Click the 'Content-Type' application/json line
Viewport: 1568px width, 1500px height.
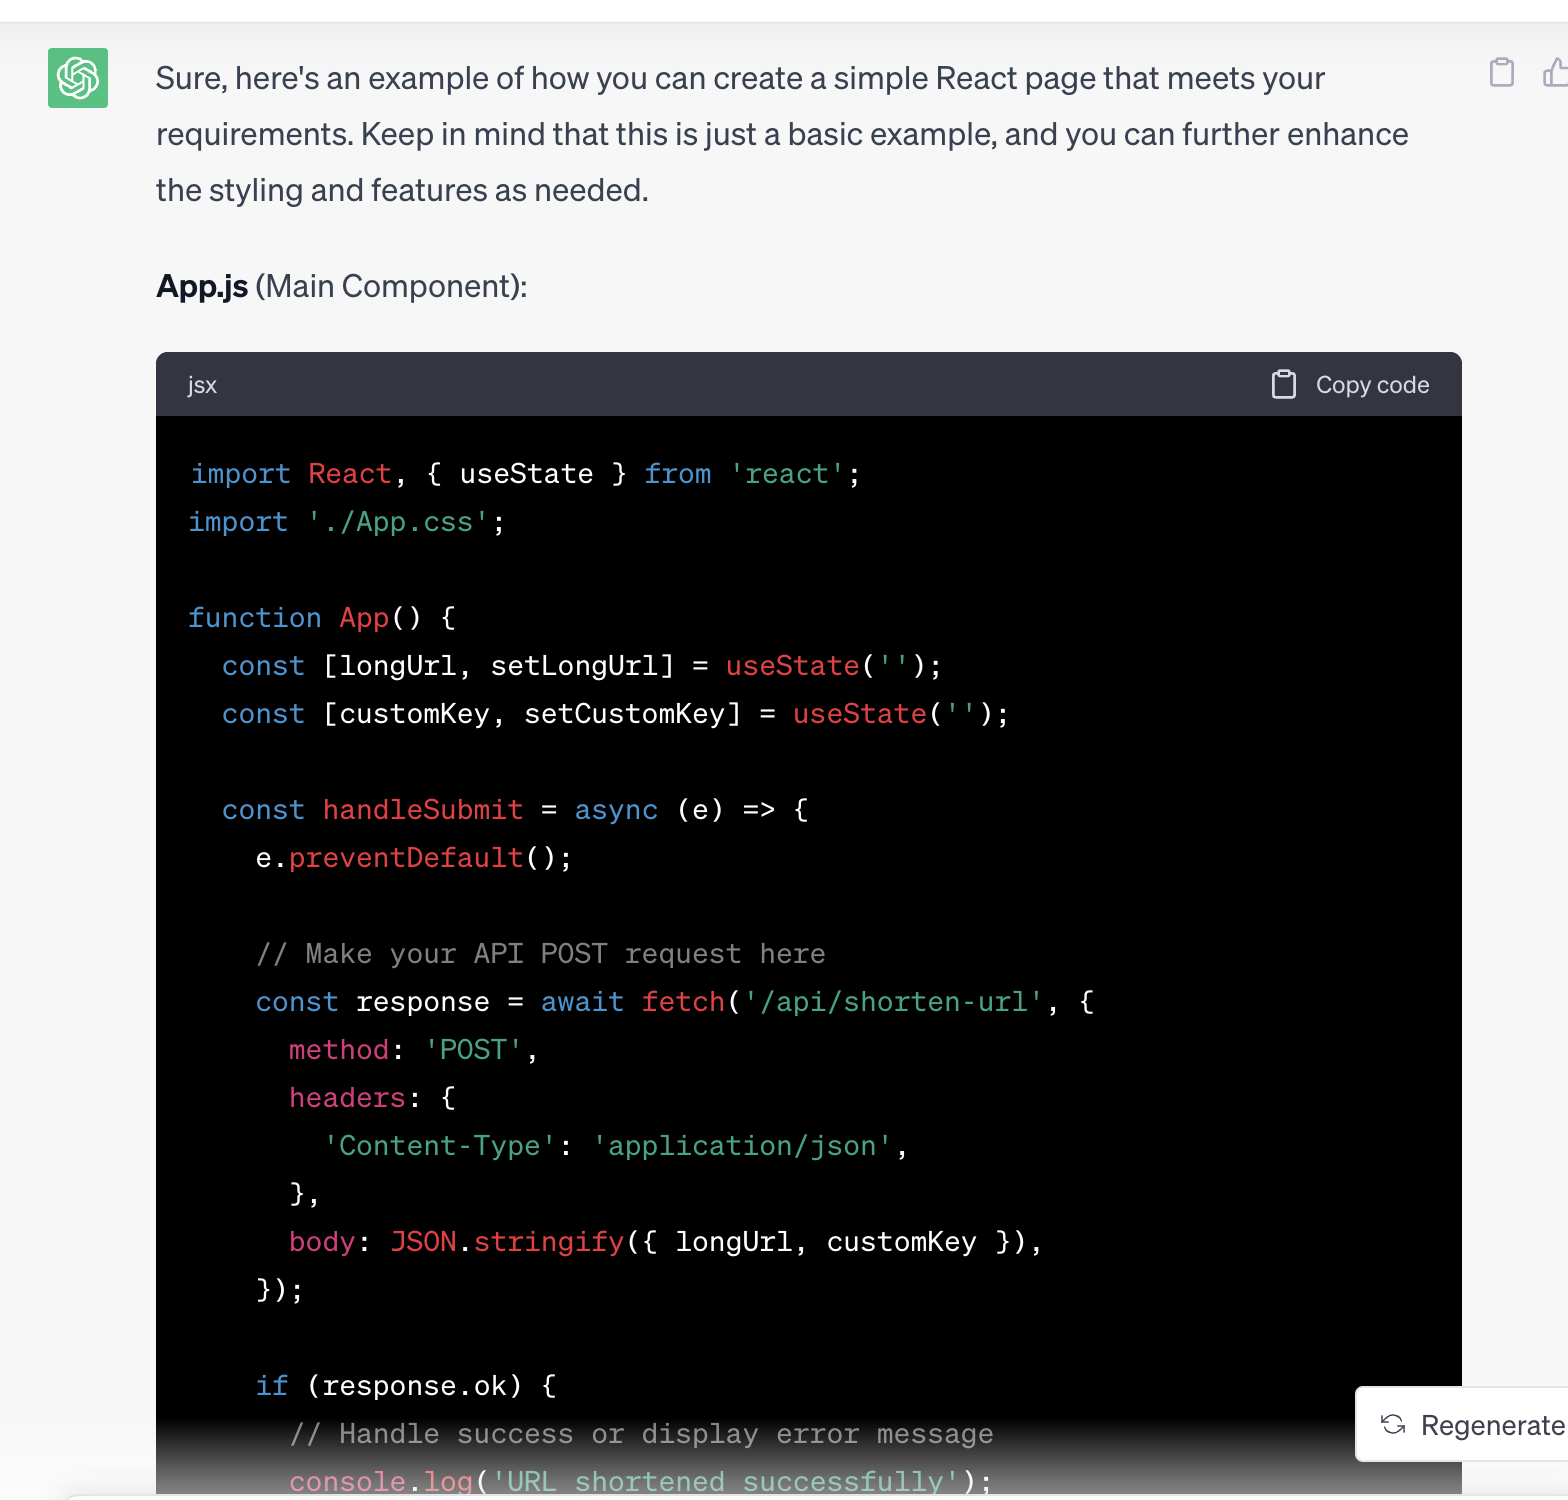(x=615, y=1146)
